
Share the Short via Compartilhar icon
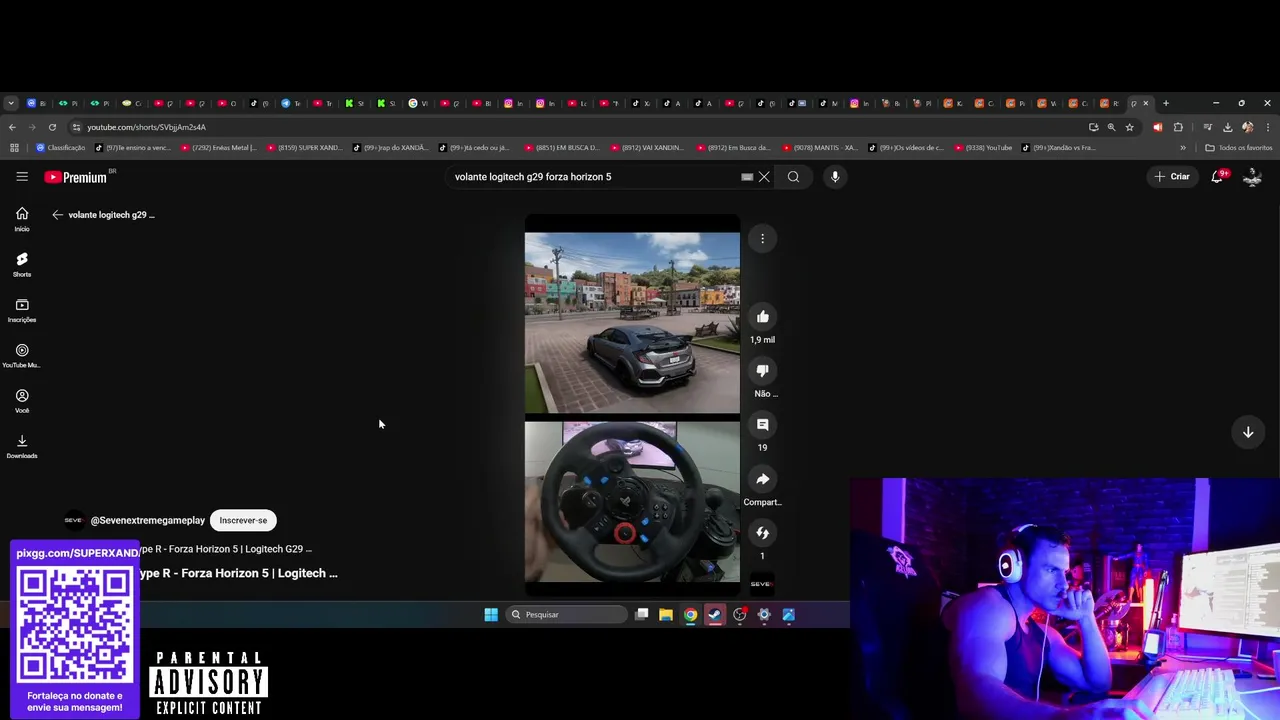coord(762,479)
